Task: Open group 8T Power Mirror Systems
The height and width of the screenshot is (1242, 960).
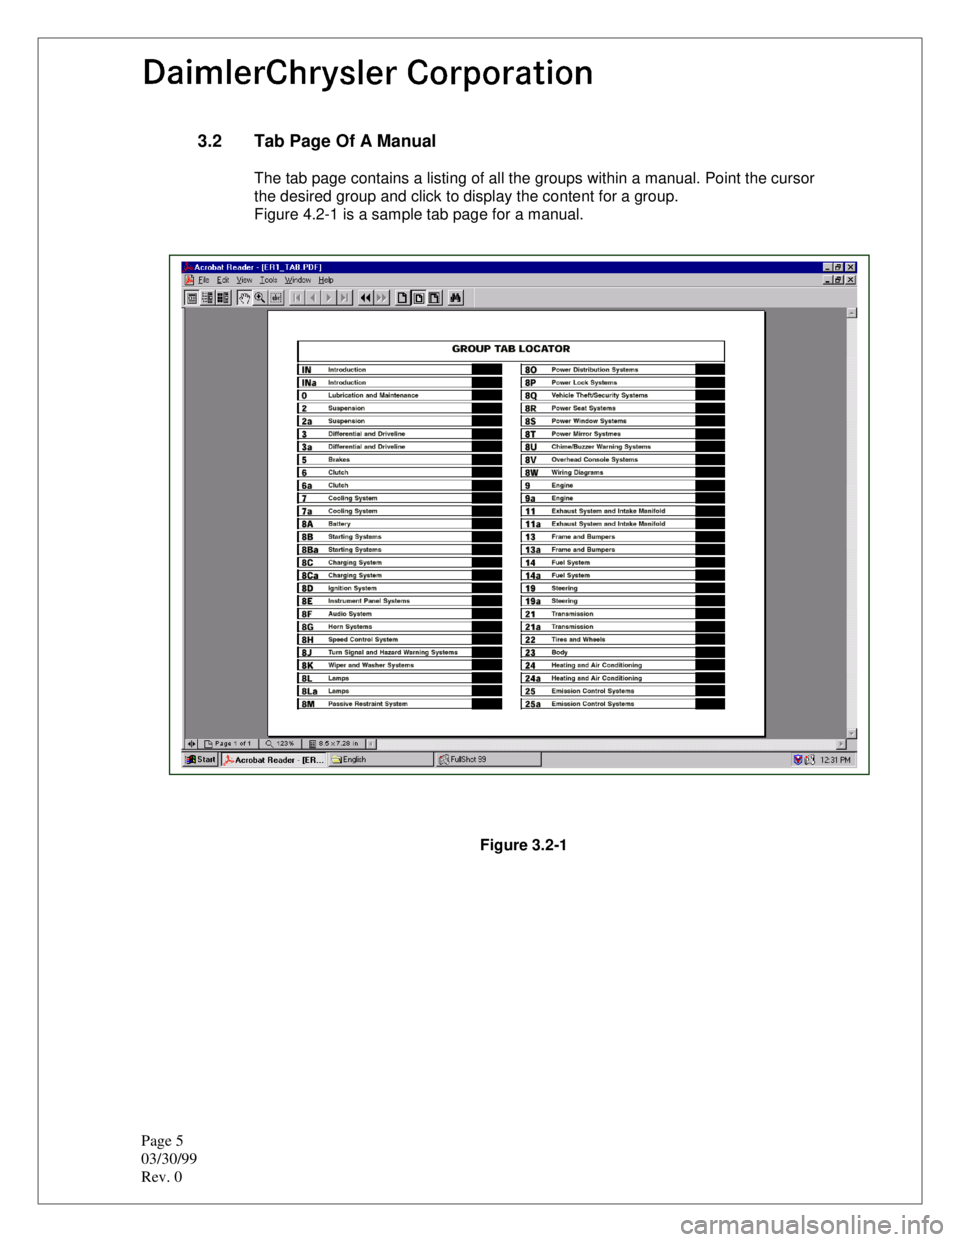Action: [x=623, y=434]
